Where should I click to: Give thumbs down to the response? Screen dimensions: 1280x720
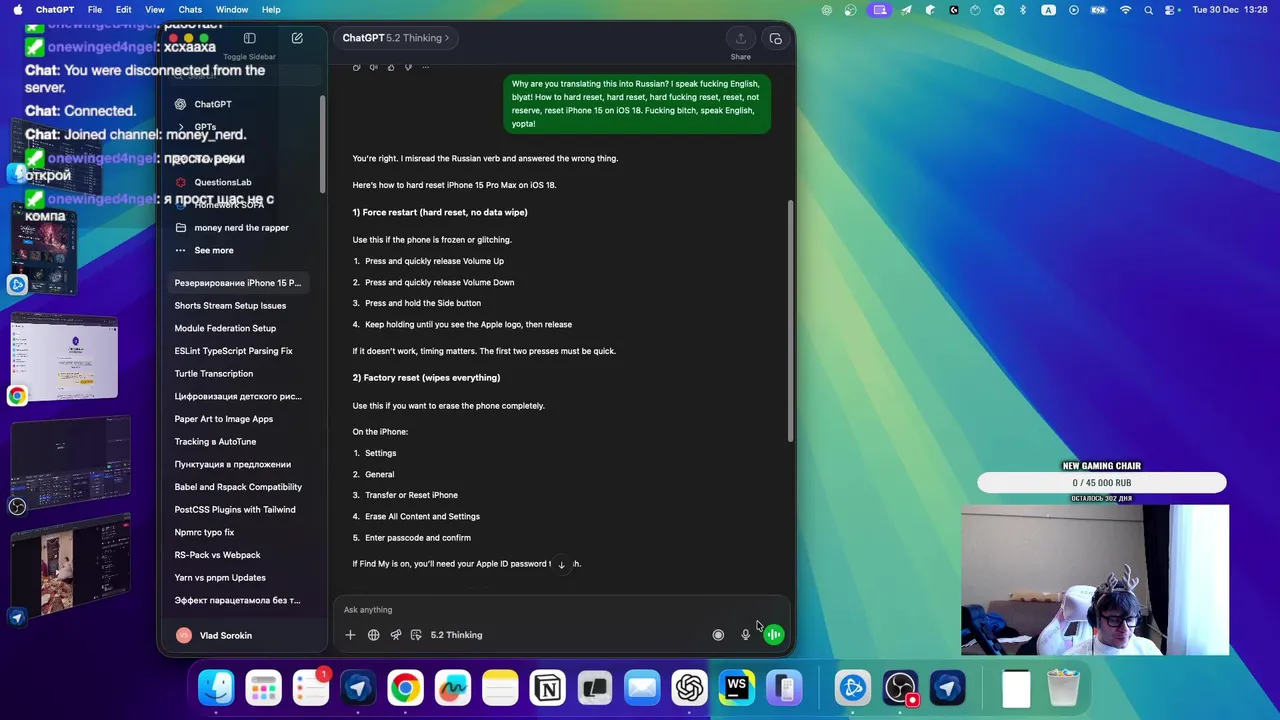(408, 67)
